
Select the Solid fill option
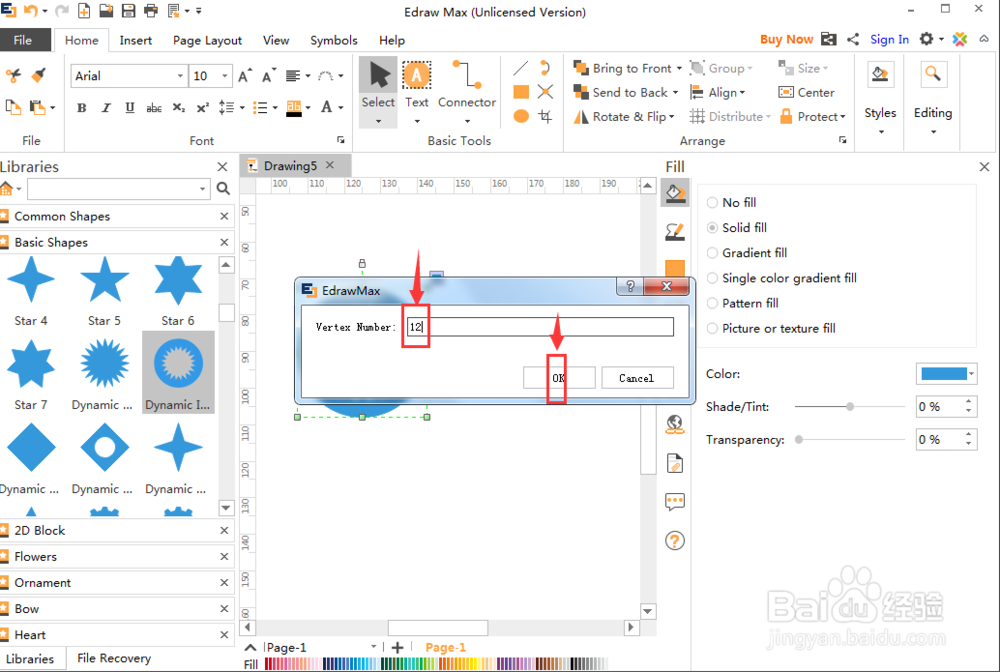point(737,228)
